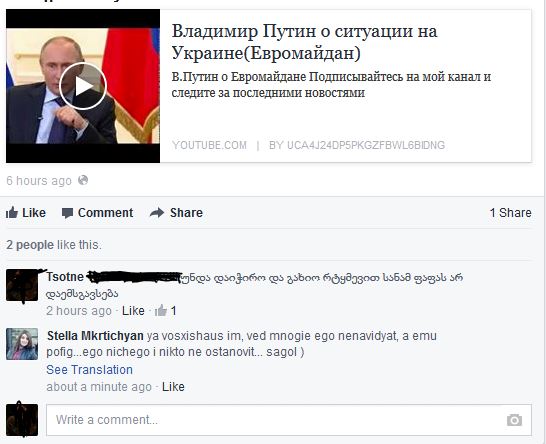
Task: View the 1 Share count
Action: pyautogui.click(x=510, y=212)
